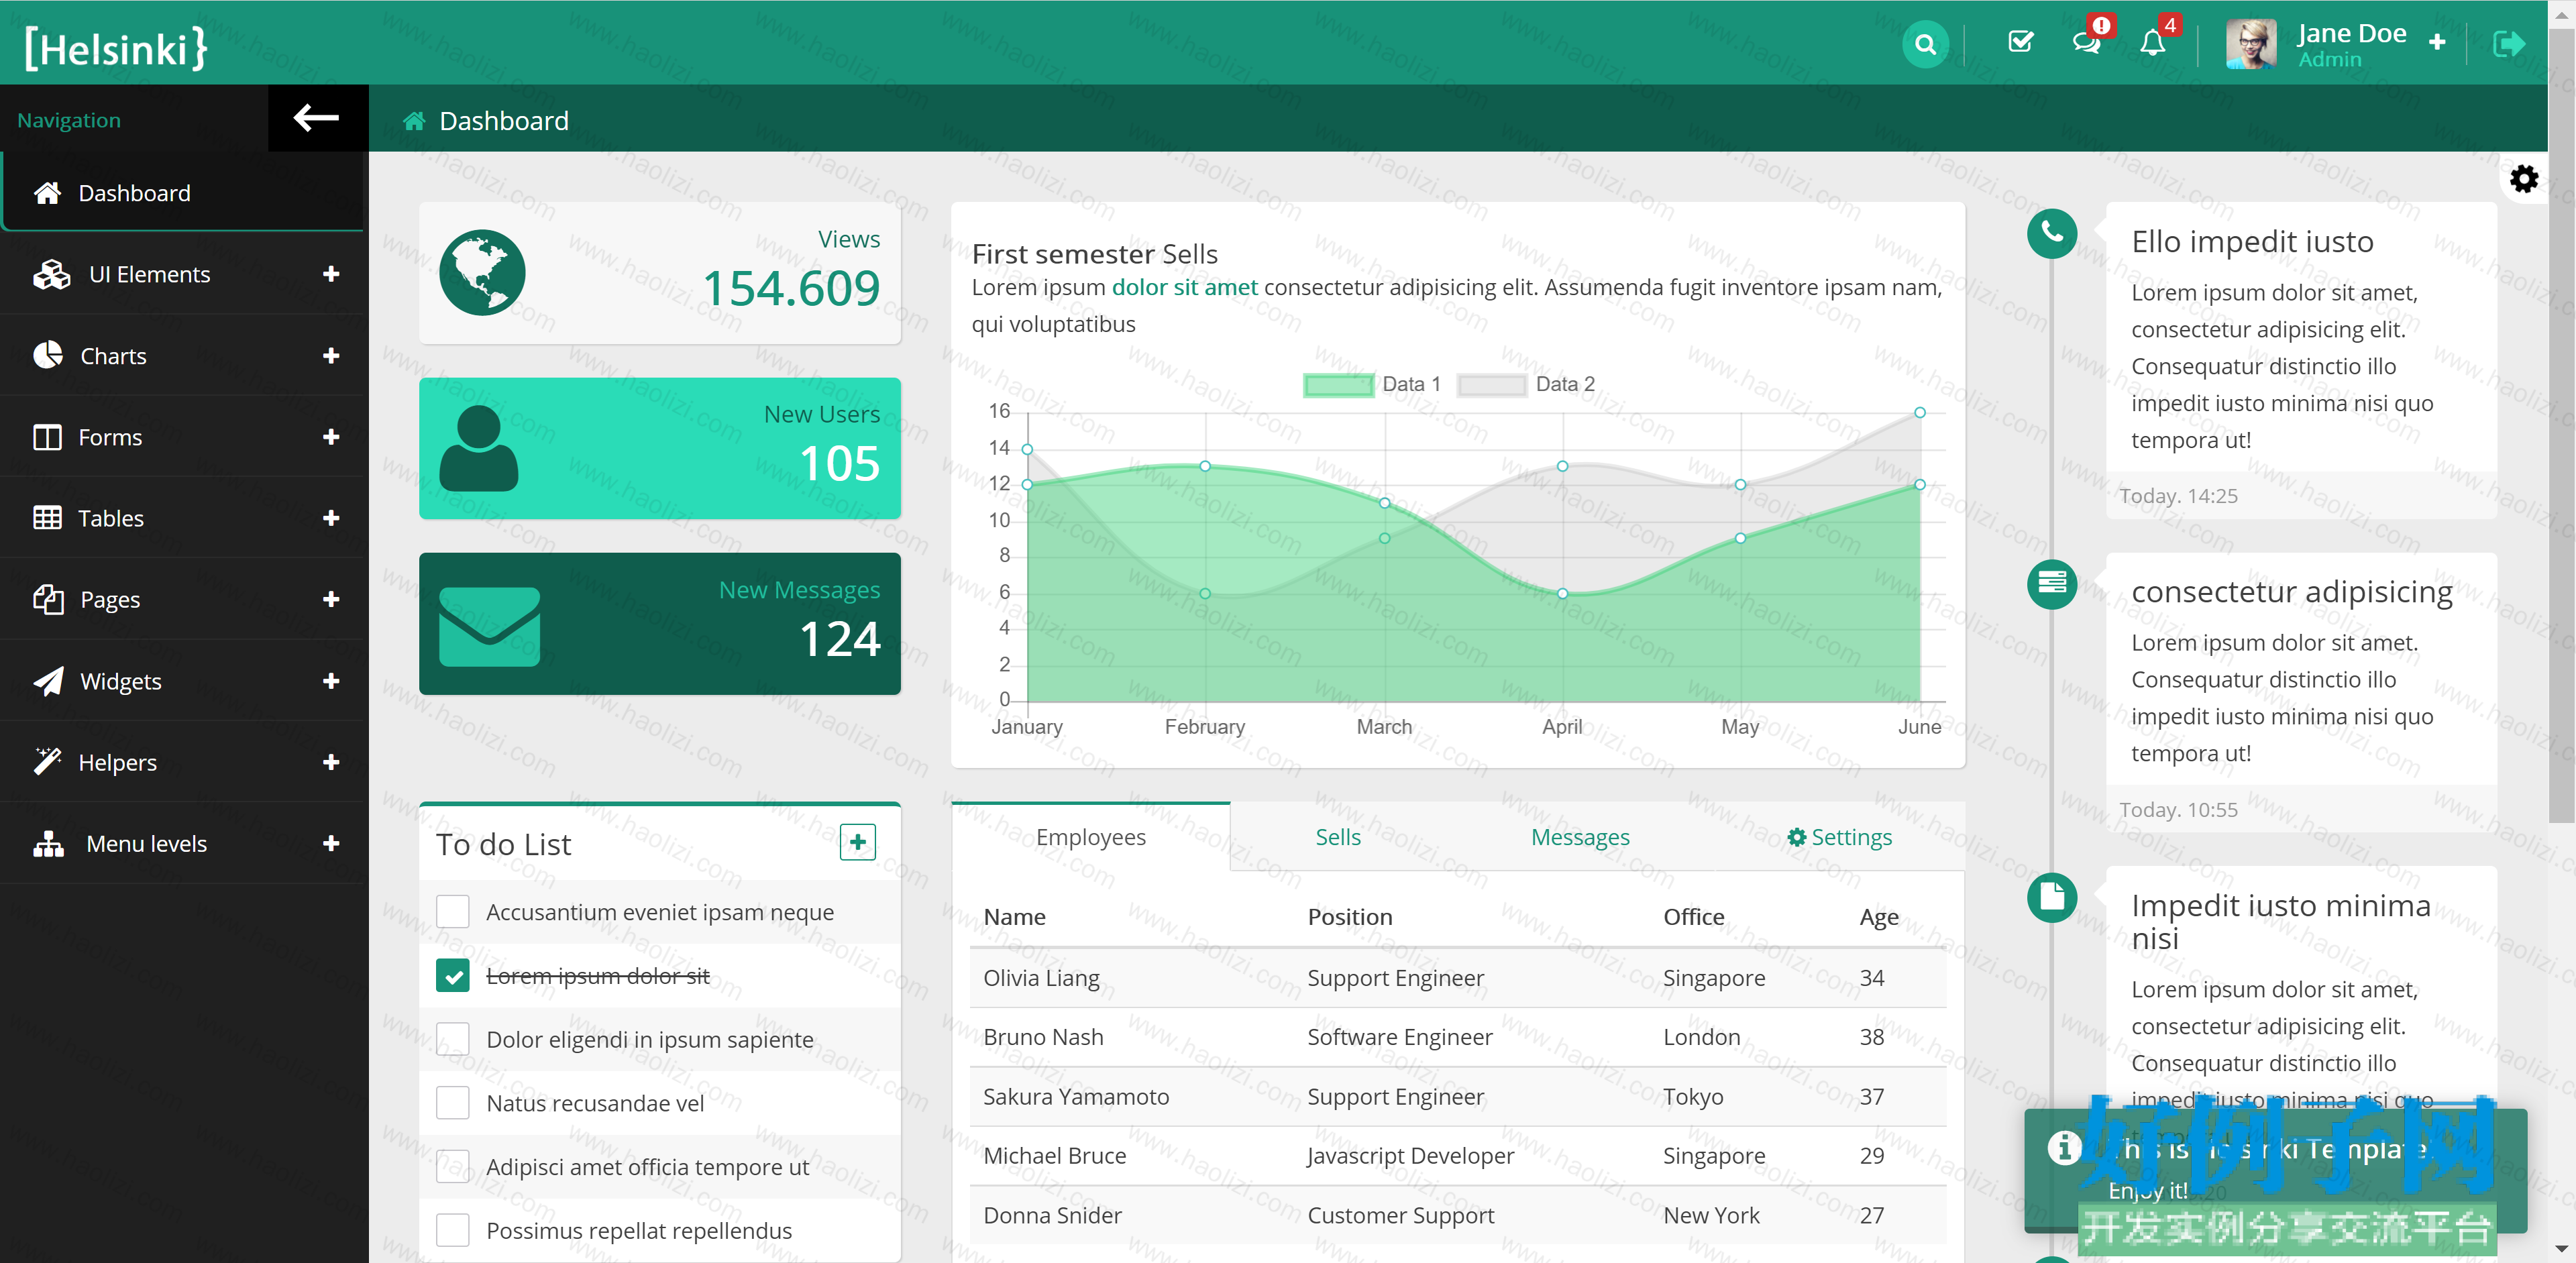
Task: Open the chat messages icon
Action: click(2086, 42)
